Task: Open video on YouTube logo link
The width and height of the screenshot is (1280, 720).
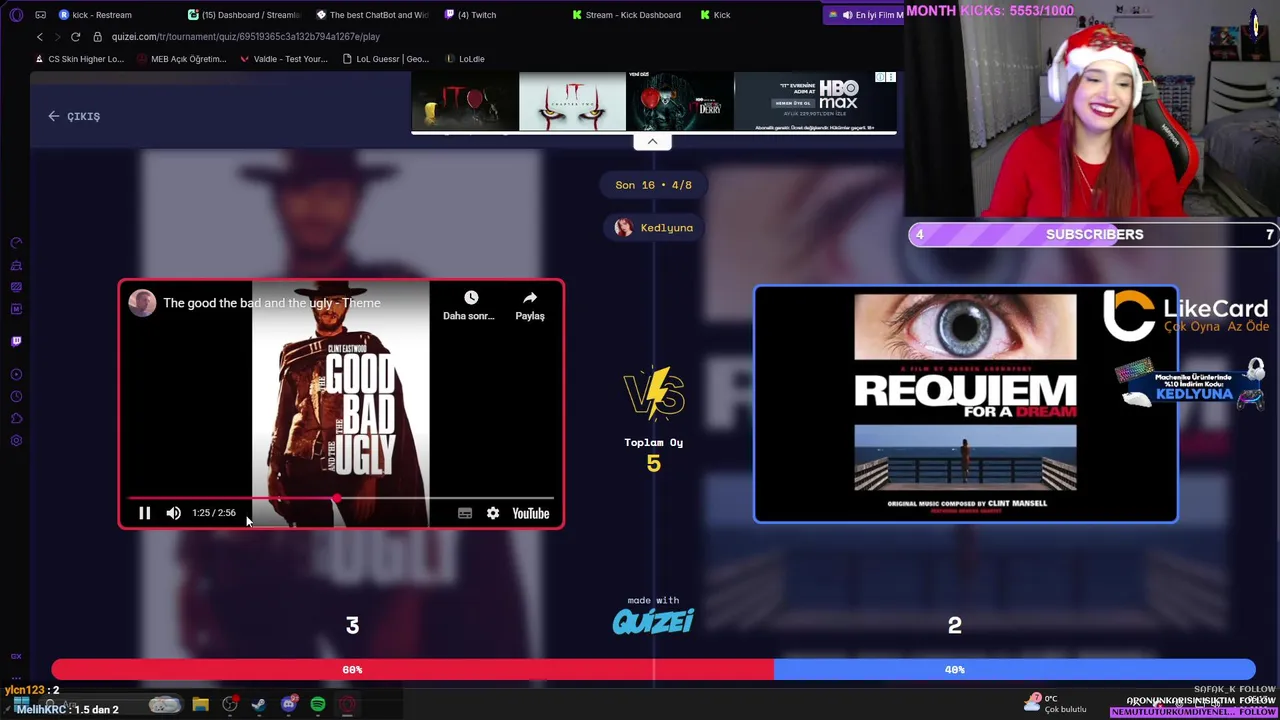Action: tap(531, 513)
